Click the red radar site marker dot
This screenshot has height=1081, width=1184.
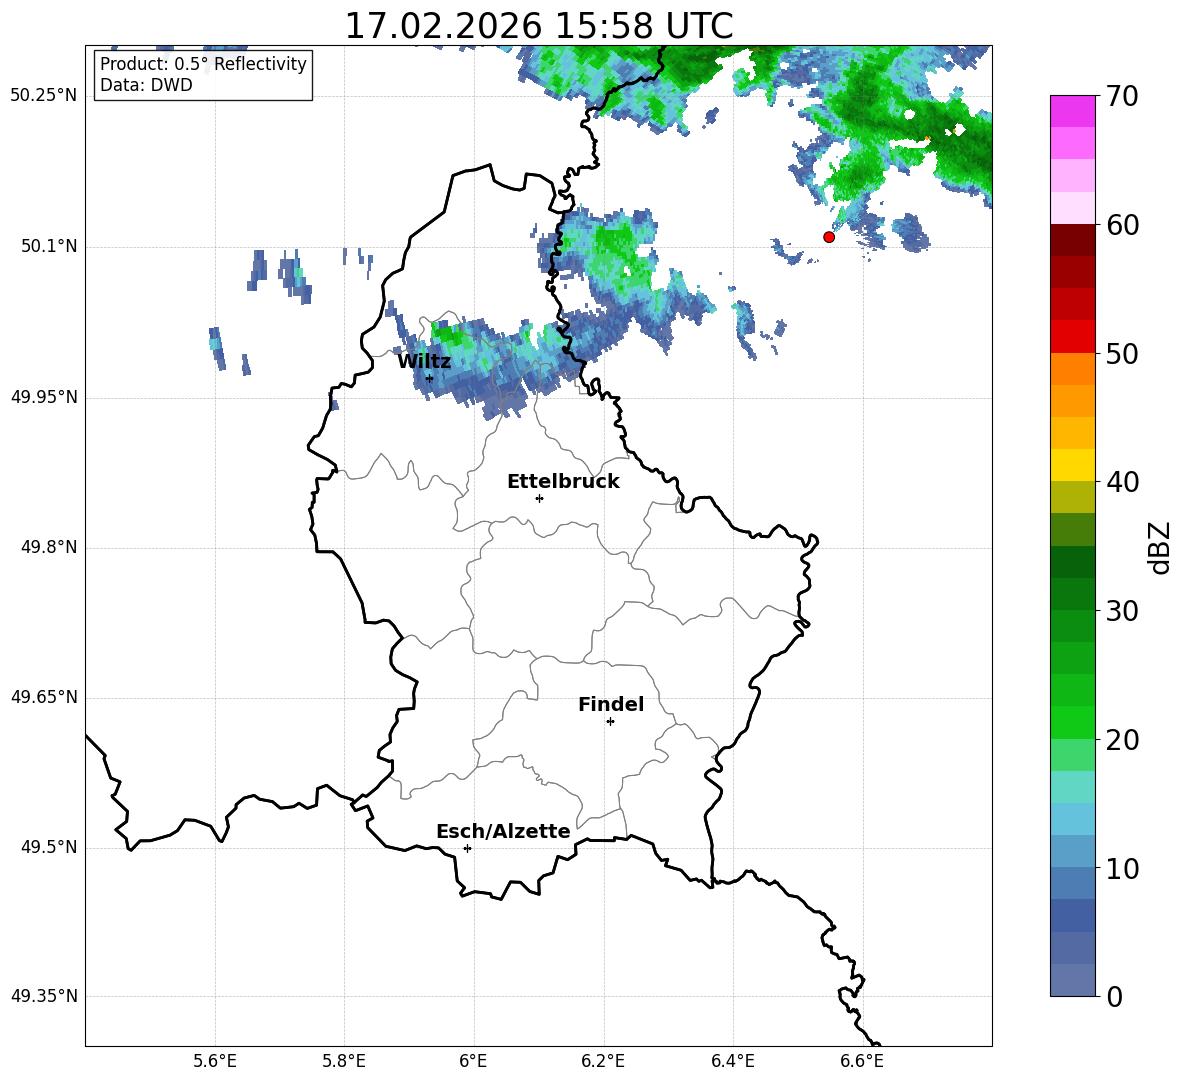coord(828,237)
